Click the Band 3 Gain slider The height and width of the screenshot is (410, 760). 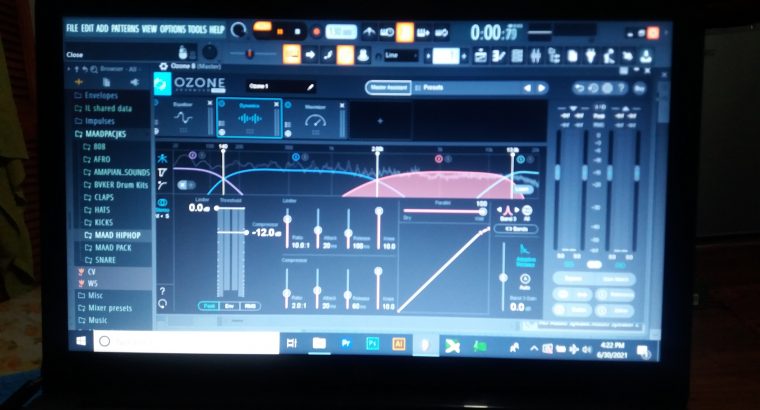click(504, 277)
